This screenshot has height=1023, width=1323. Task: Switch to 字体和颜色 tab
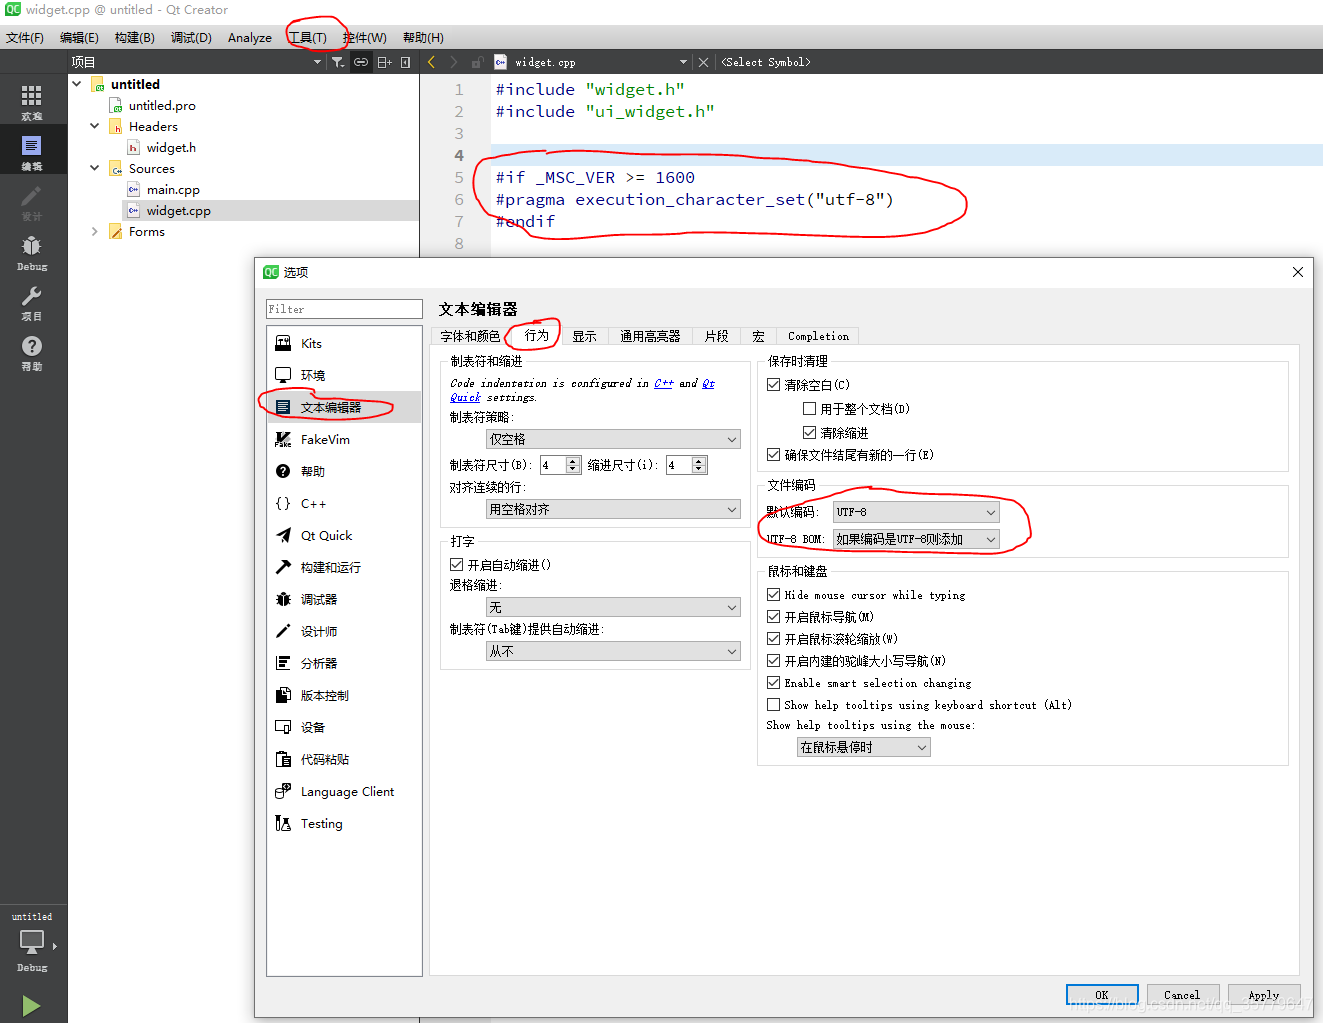point(470,336)
